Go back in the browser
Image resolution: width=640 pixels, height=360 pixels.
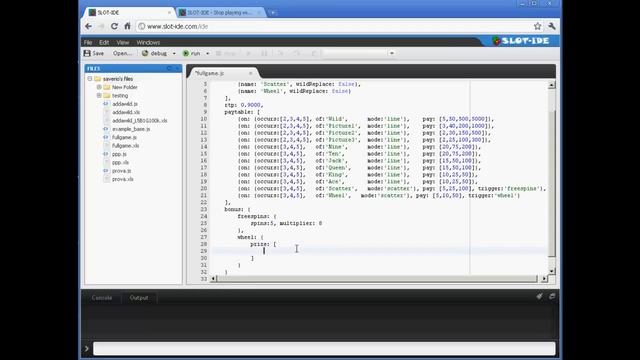pos(89,26)
